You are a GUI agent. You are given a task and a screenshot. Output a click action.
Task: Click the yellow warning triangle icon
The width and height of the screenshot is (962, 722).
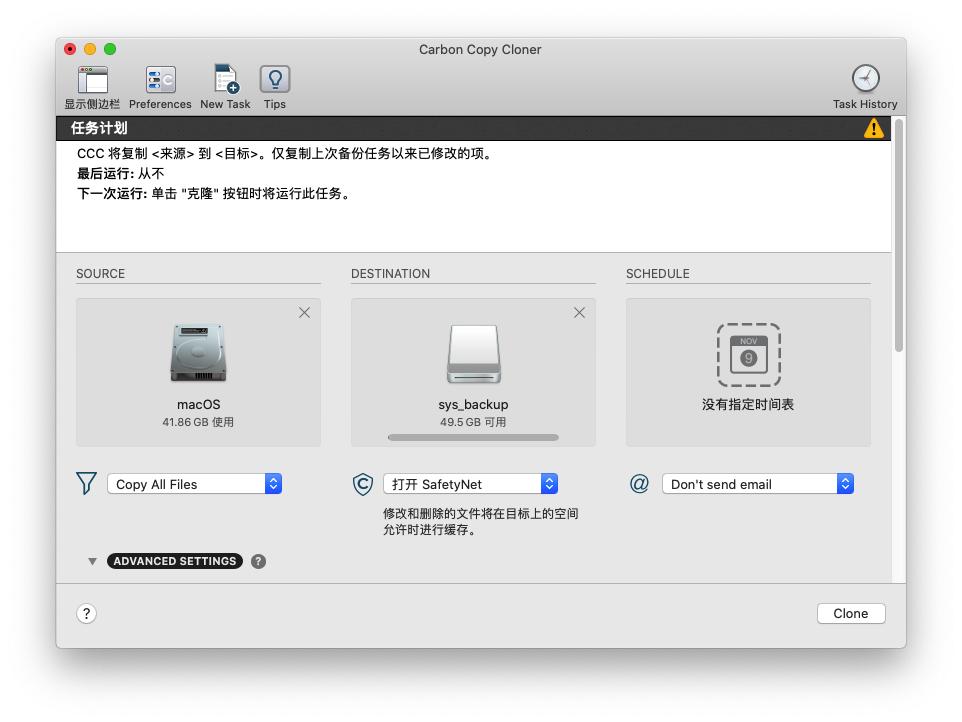point(874,128)
